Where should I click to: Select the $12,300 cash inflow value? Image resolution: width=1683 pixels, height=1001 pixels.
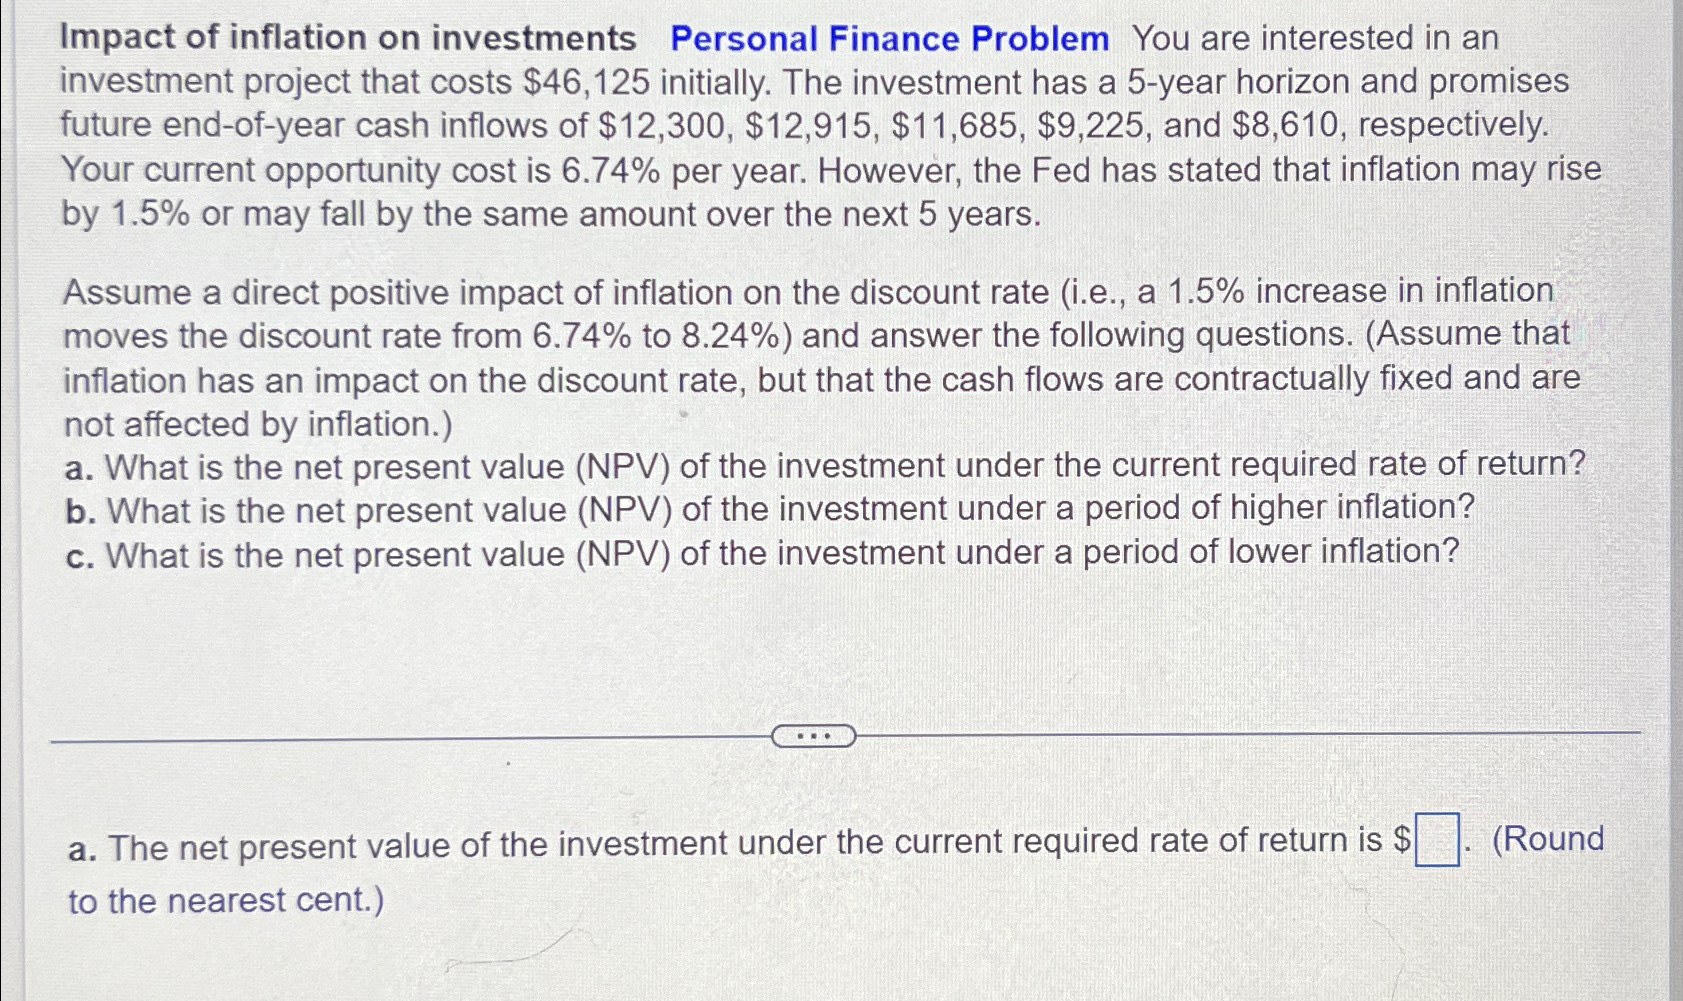(x=663, y=125)
